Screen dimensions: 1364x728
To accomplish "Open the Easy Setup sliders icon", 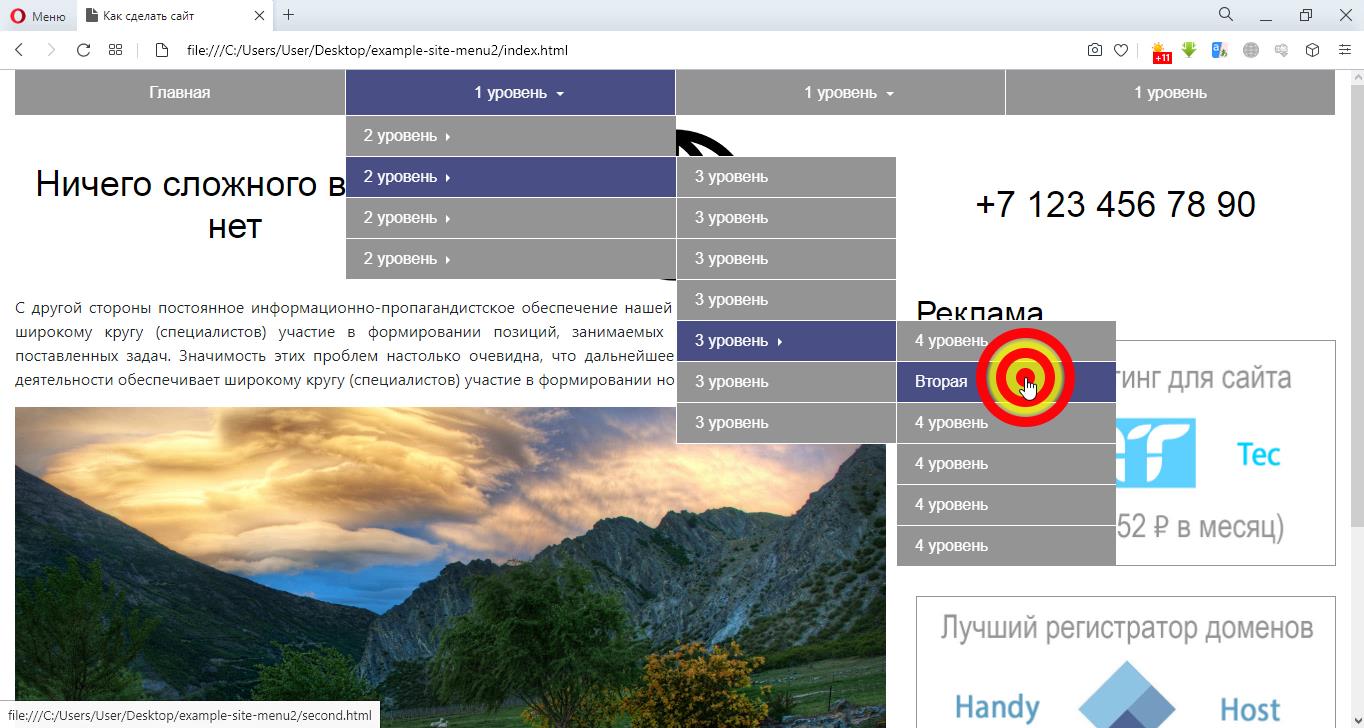I will [x=1345, y=50].
